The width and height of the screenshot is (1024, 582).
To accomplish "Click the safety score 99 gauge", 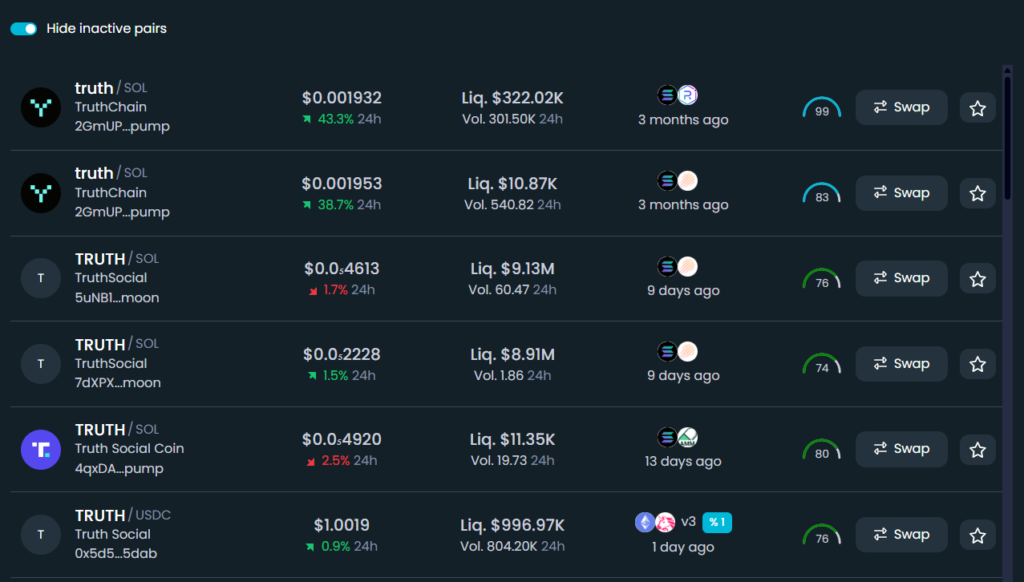I will [x=822, y=109].
